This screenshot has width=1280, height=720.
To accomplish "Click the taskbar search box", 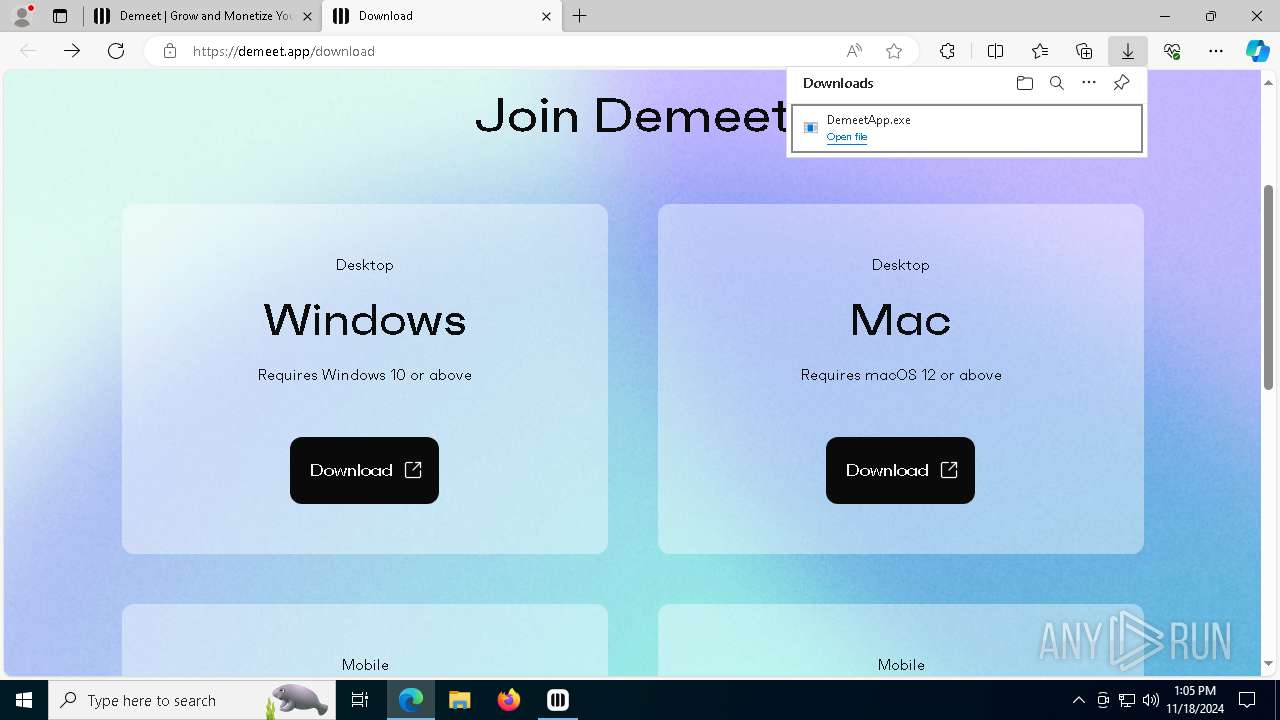I will (x=192, y=700).
